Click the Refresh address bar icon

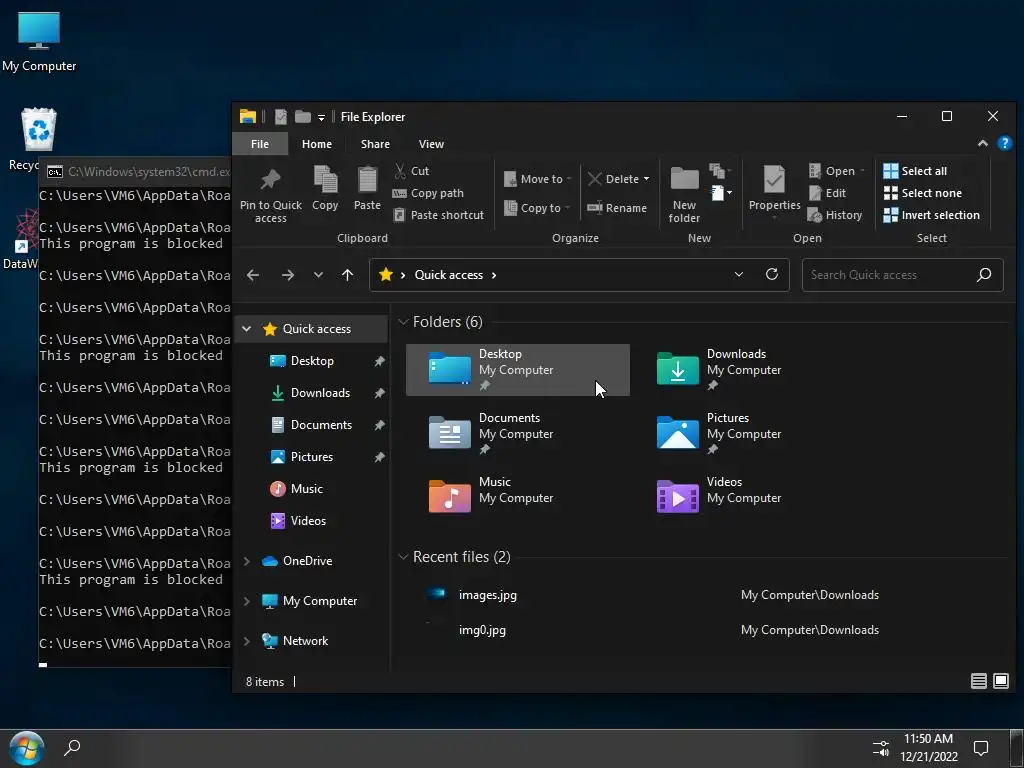772,274
